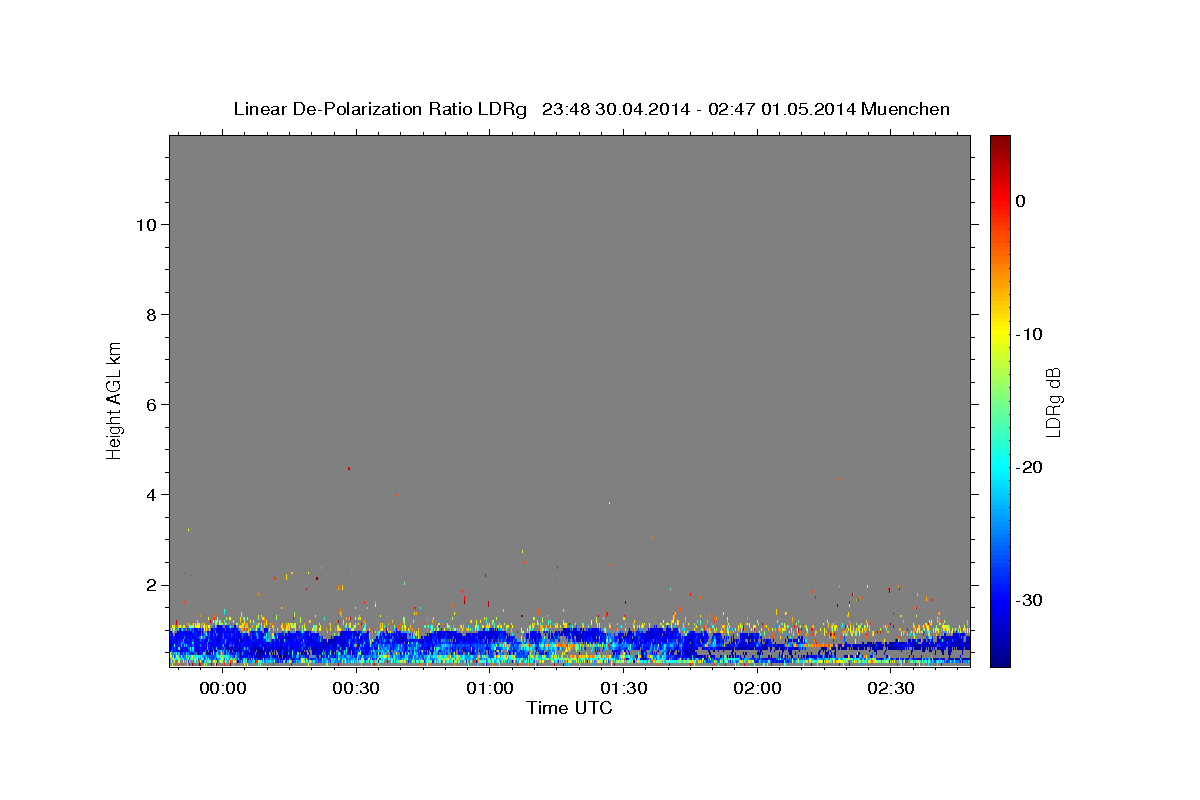Click the 8 km height tick label
Screen dimensions: 1200x800
pos(150,314)
